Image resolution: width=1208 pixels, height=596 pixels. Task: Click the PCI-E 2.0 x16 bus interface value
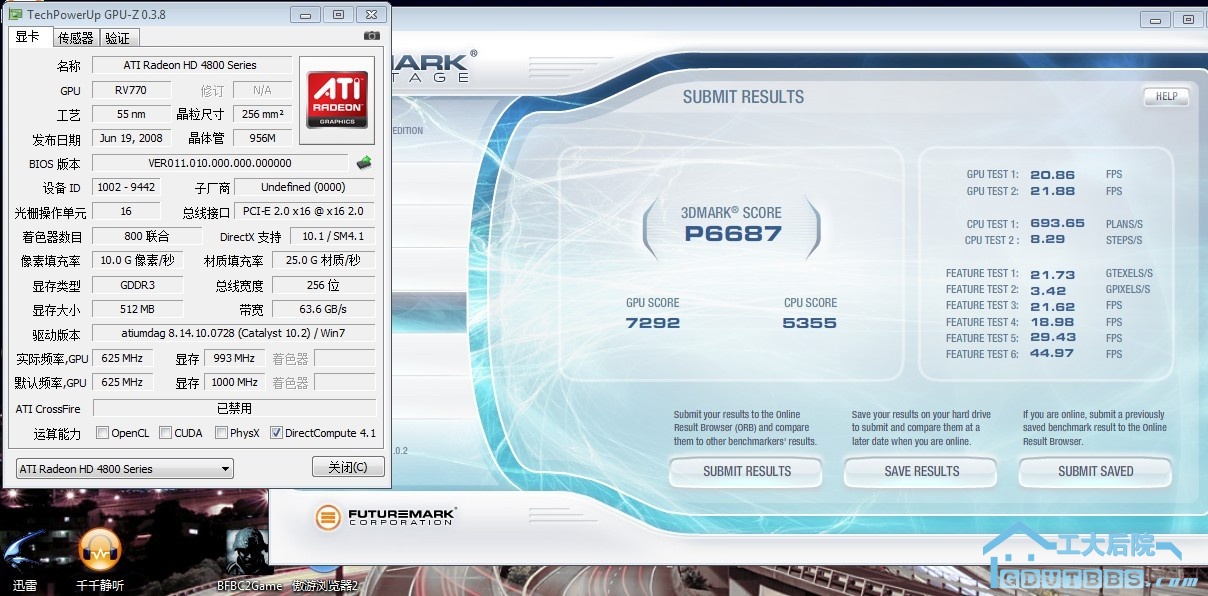click(303, 211)
